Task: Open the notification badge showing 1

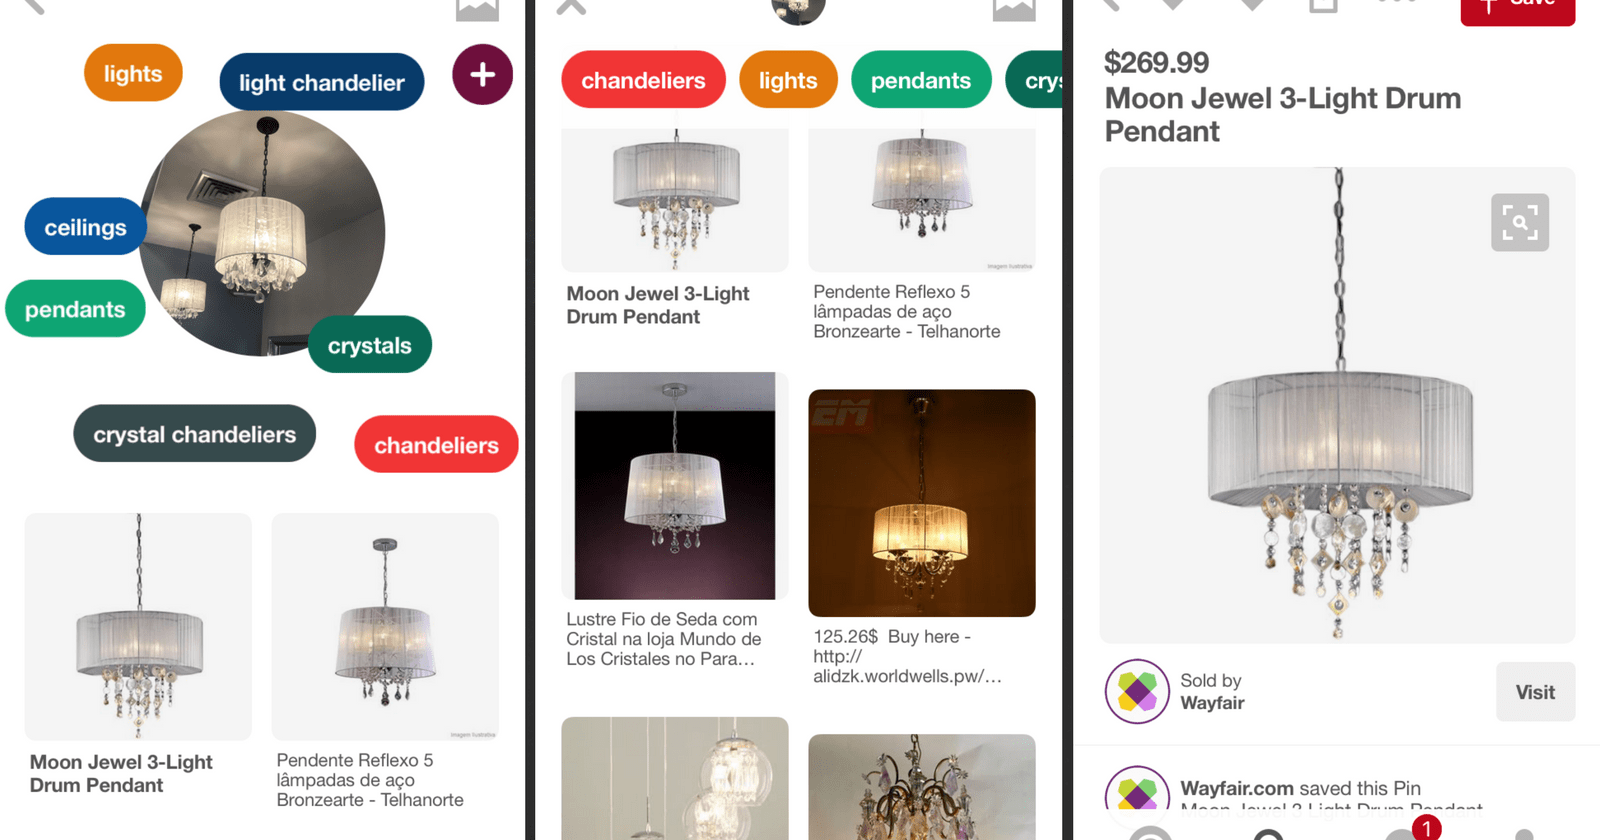Action: click(x=1425, y=827)
